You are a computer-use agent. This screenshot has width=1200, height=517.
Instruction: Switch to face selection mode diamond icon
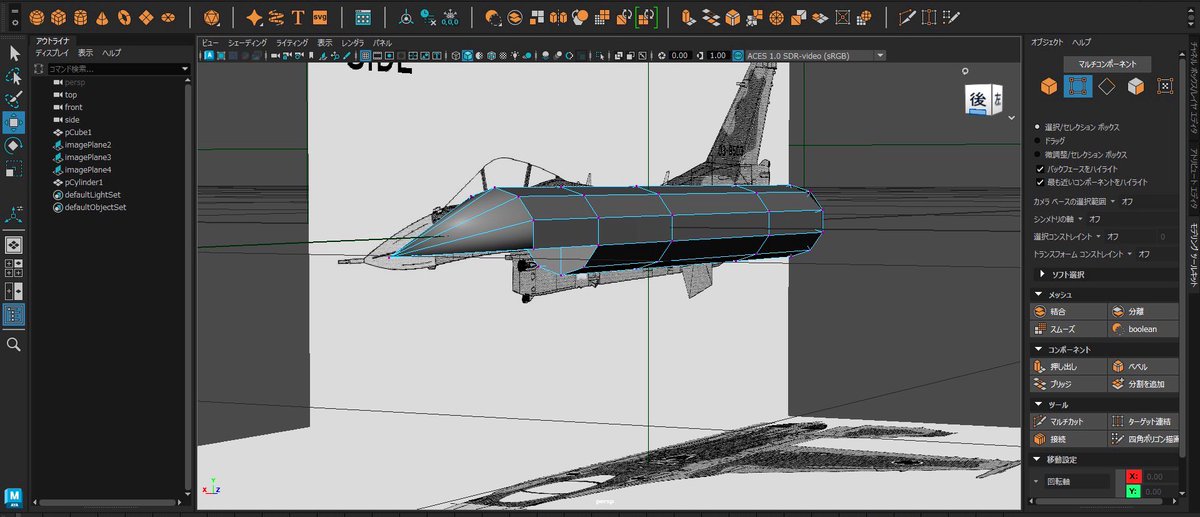coord(1107,87)
